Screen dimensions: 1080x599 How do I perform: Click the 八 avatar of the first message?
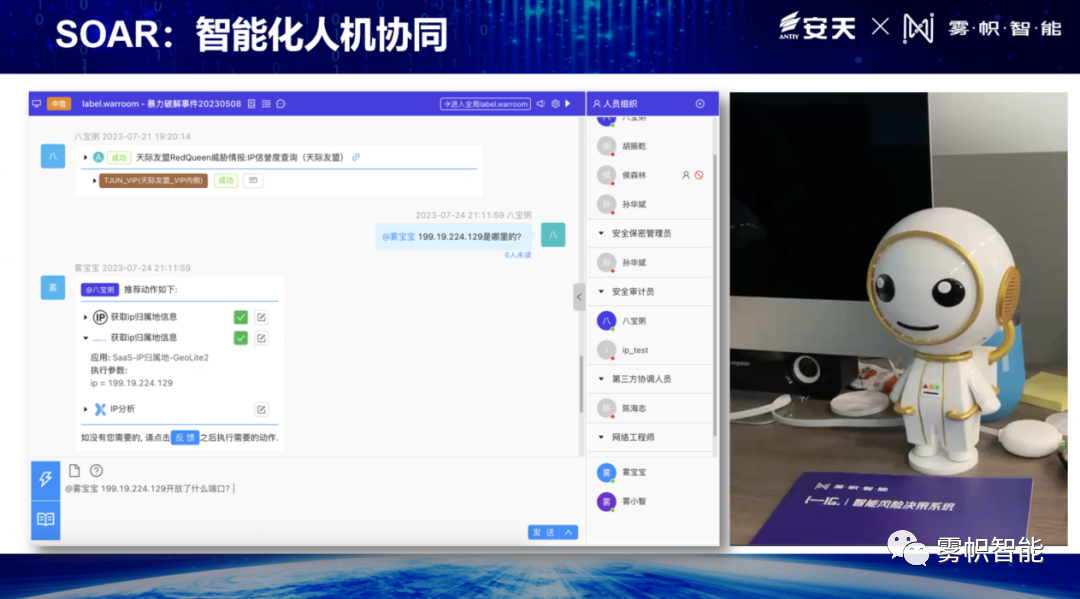pyautogui.click(x=53, y=156)
